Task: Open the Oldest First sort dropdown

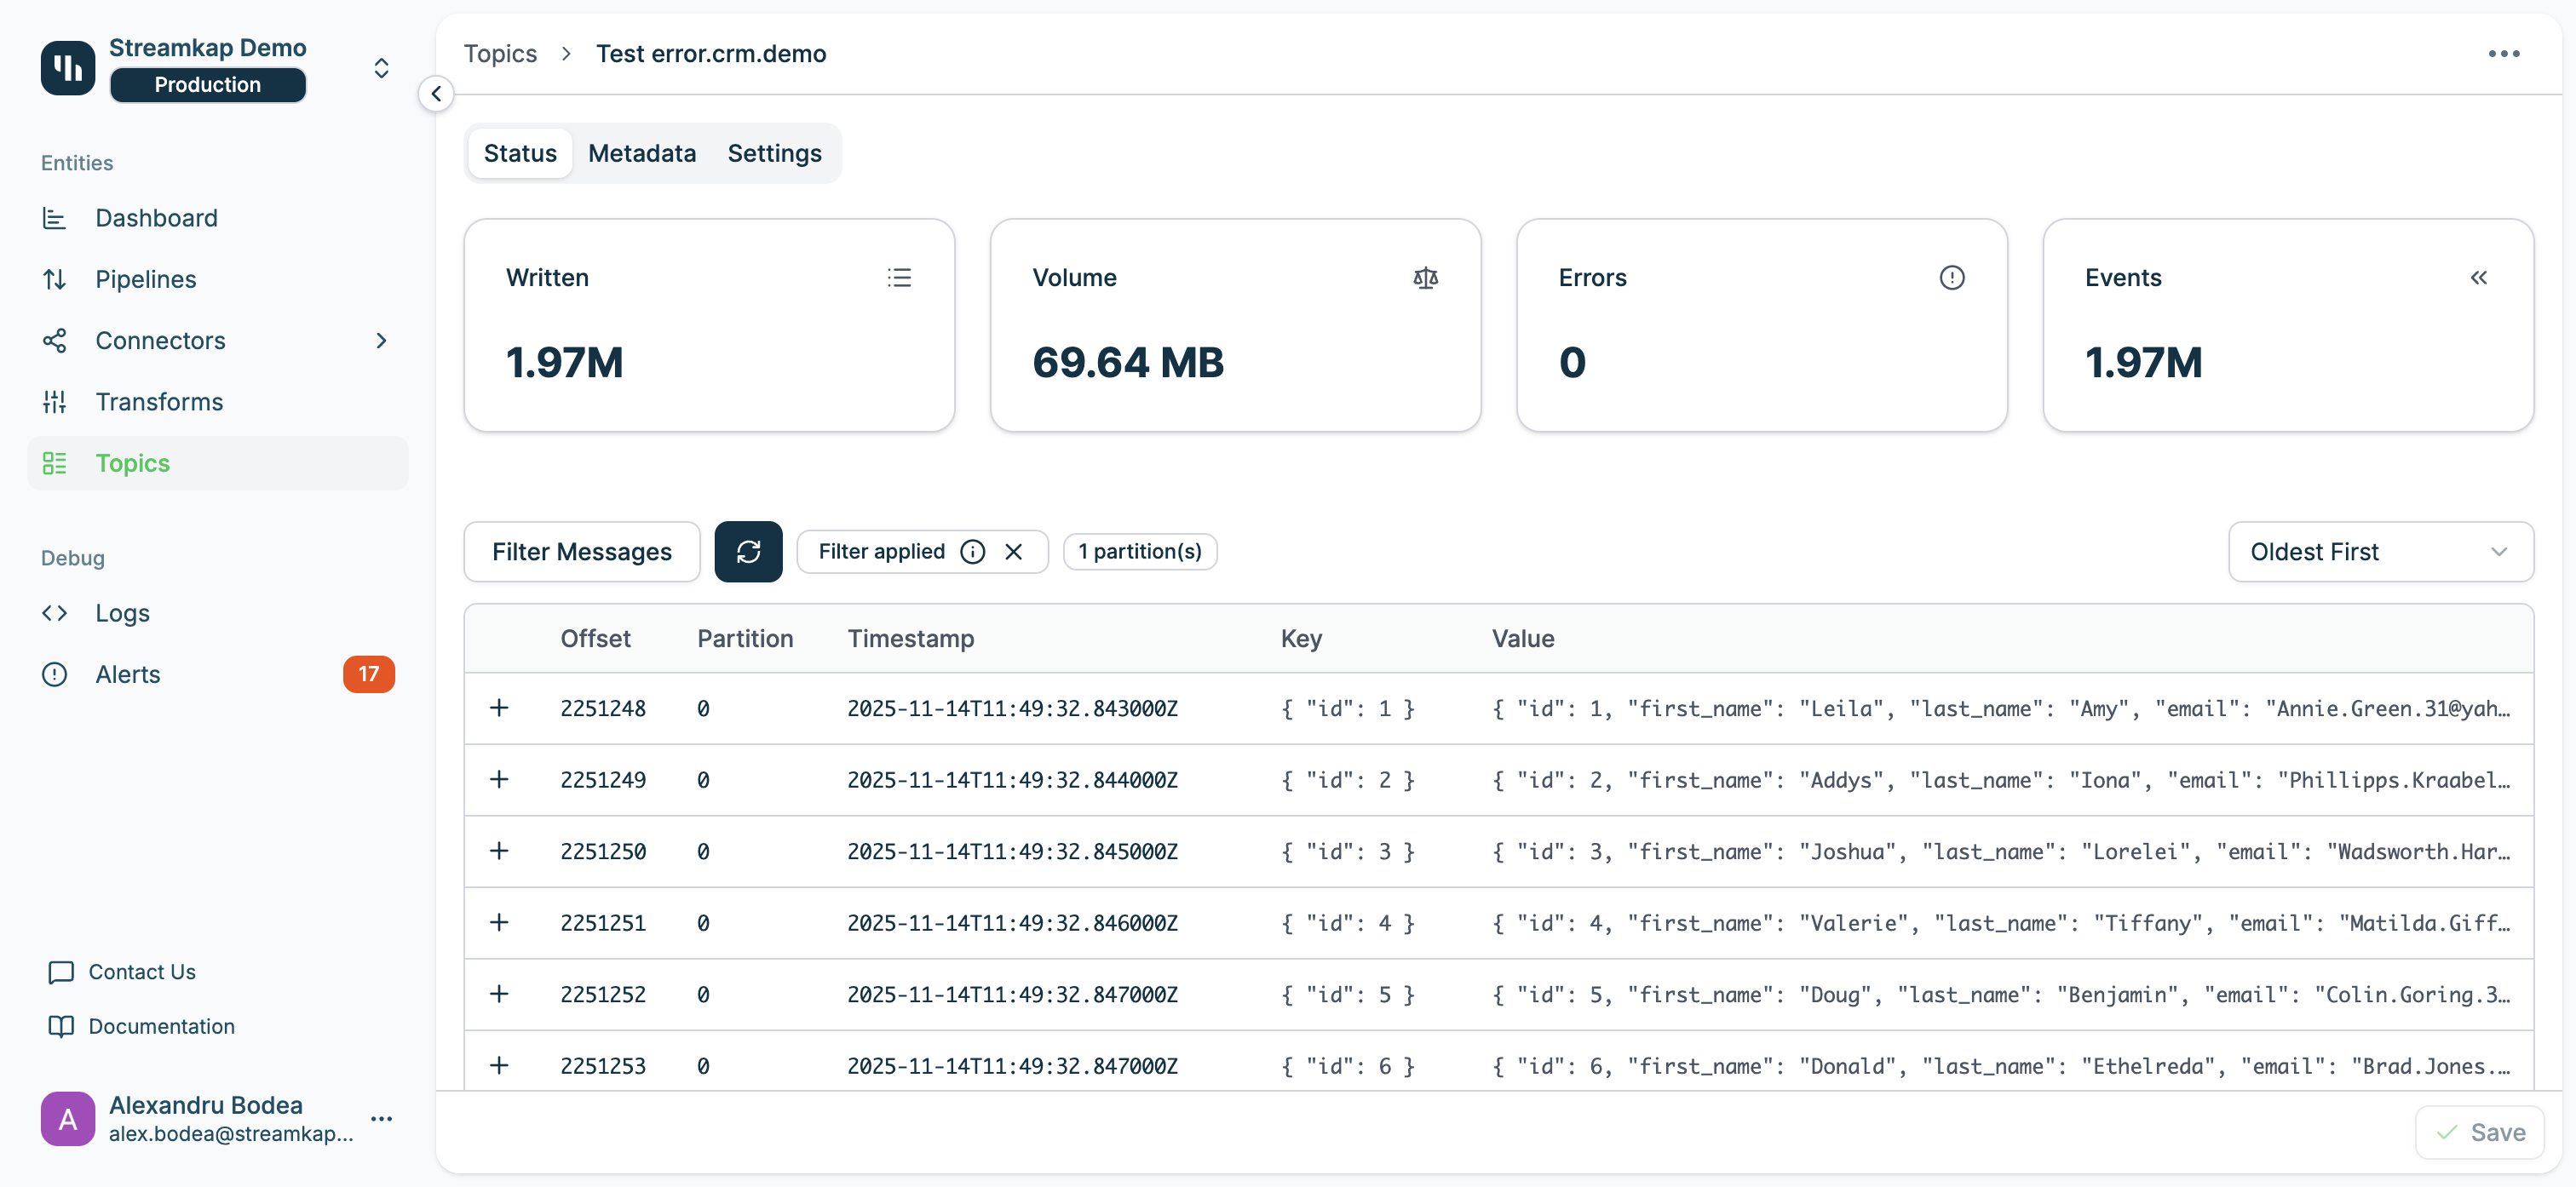Action: pos(2380,551)
